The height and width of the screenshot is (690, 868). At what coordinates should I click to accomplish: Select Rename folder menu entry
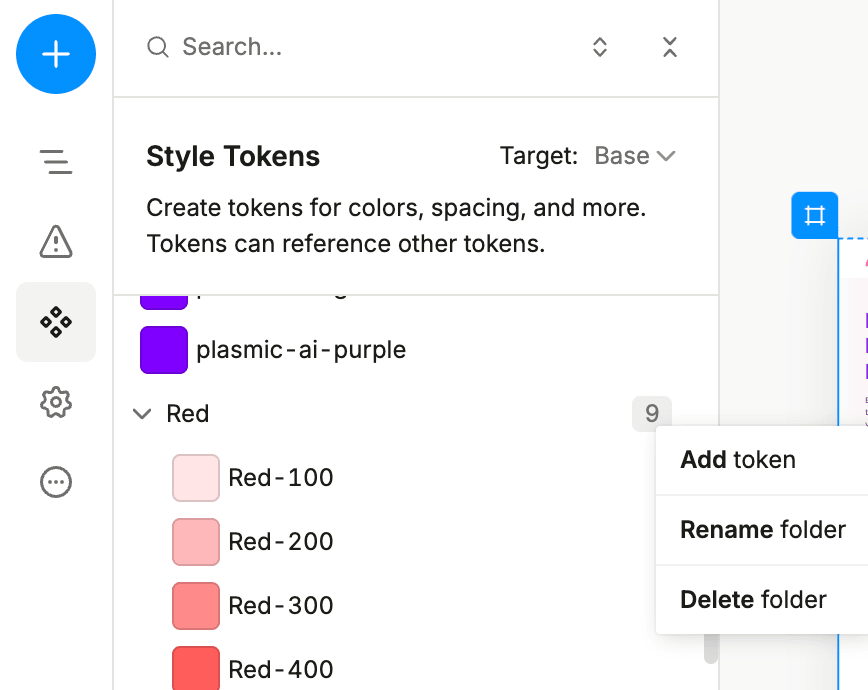(x=762, y=529)
